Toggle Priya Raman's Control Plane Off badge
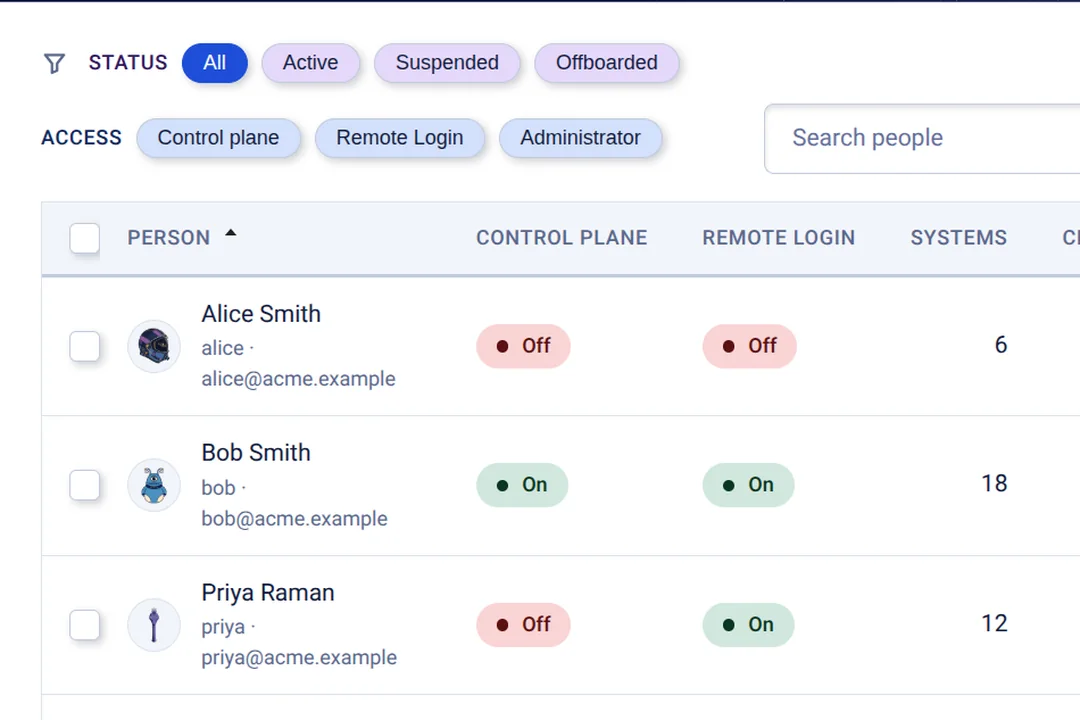 (523, 625)
